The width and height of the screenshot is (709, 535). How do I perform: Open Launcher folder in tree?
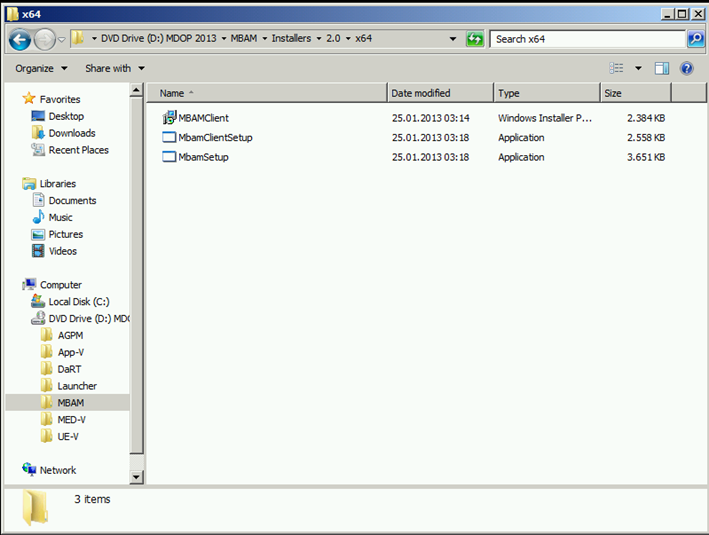click(77, 386)
